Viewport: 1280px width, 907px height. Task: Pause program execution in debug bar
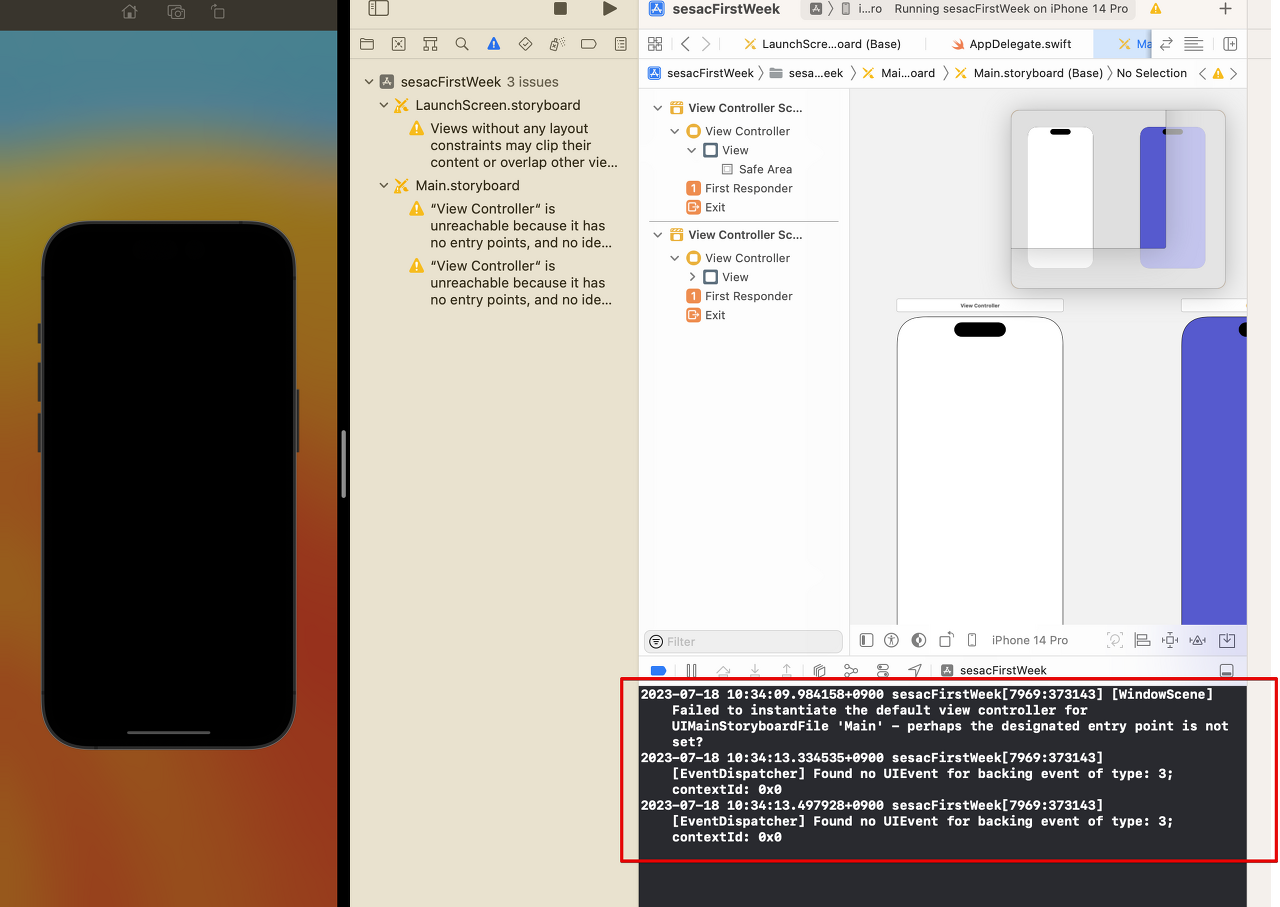691,671
